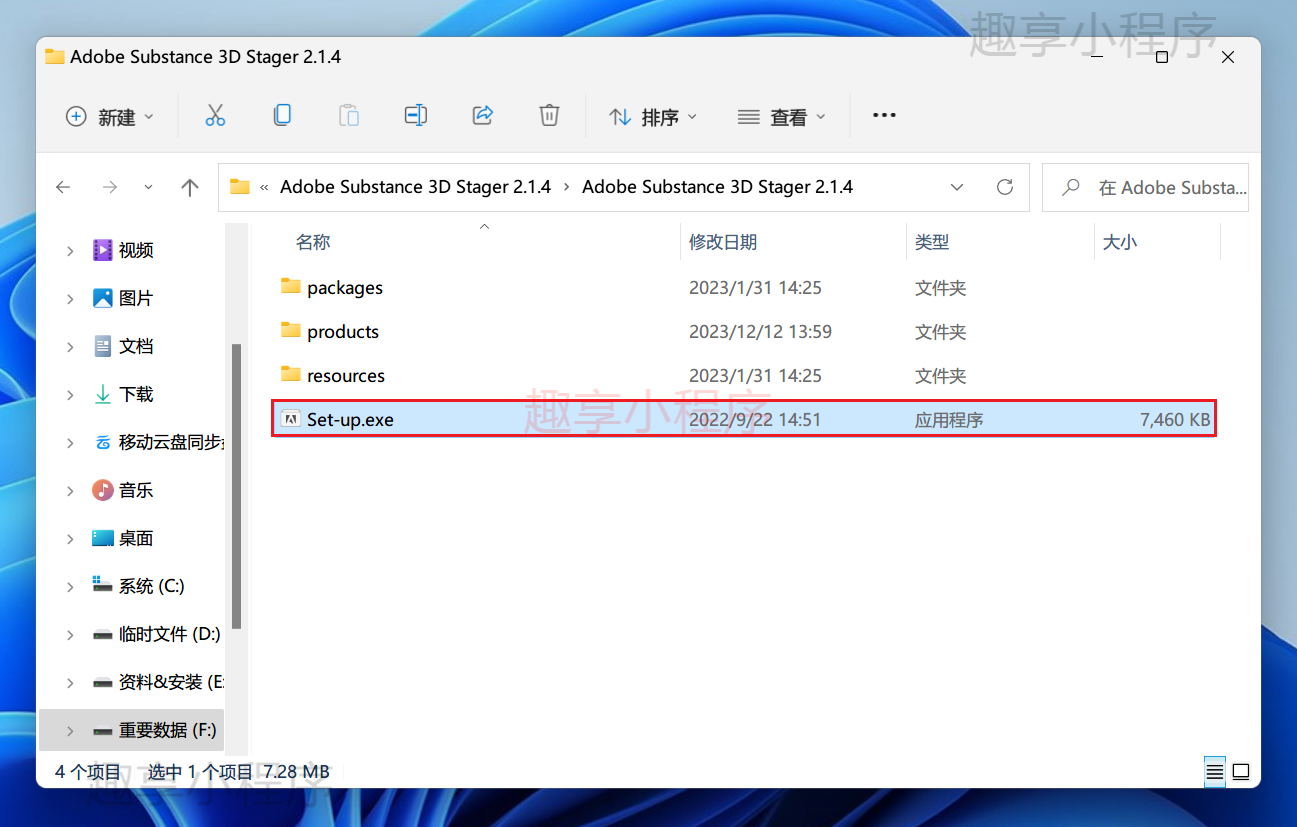Expand the 资料&安装 (E:) drive node
This screenshot has width=1297, height=827.
[x=70, y=683]
